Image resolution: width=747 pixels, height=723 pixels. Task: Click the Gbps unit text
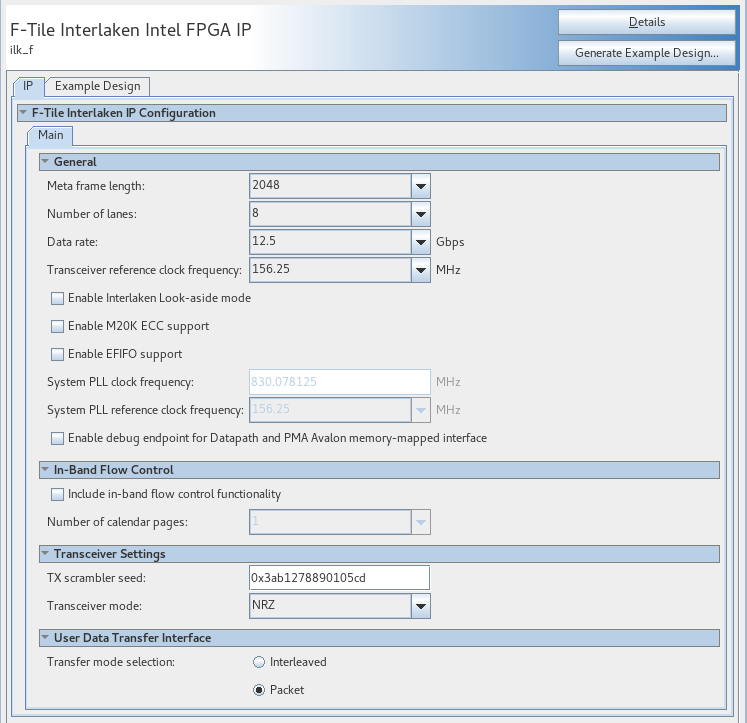(450, 242)
